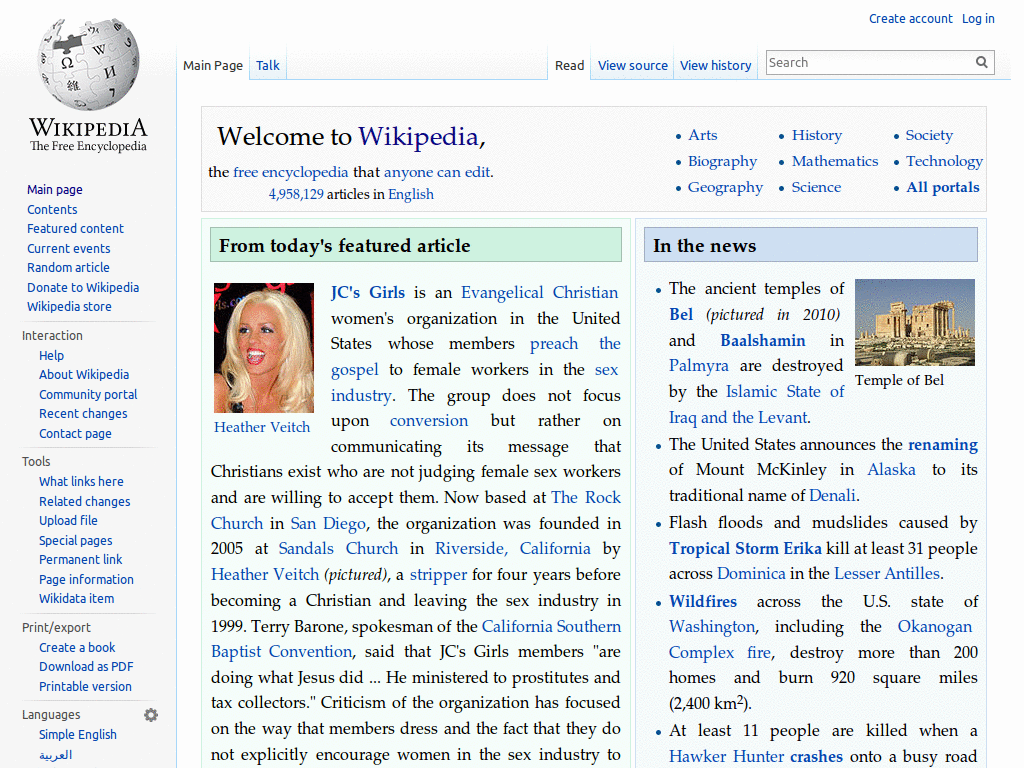Switch to Simple English language
Image resolution: width=1024 pixels, height=768 pixels.
(x=78, y=735)
